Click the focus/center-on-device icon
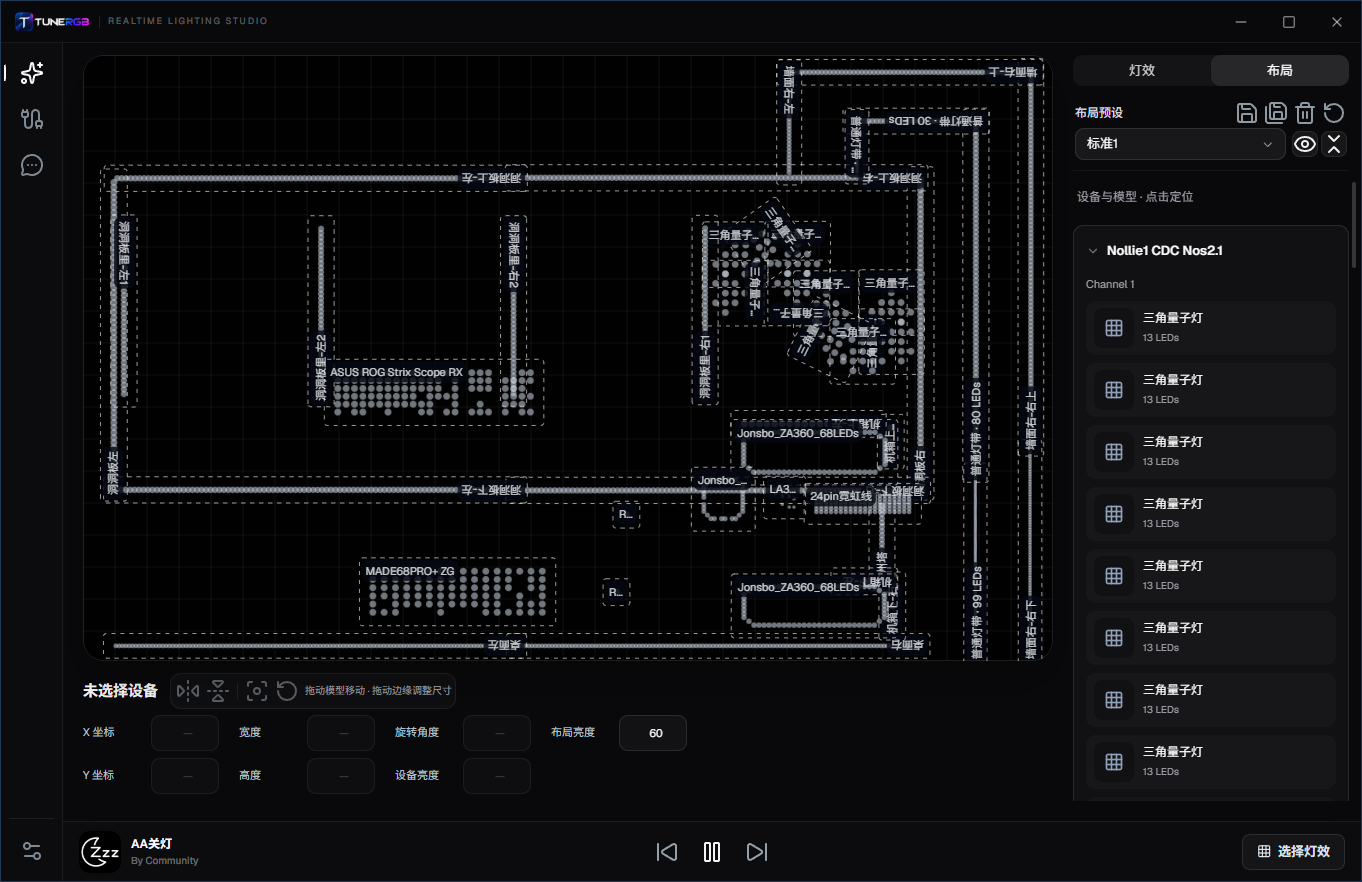1362x882 pixels. tap(257, 691)
